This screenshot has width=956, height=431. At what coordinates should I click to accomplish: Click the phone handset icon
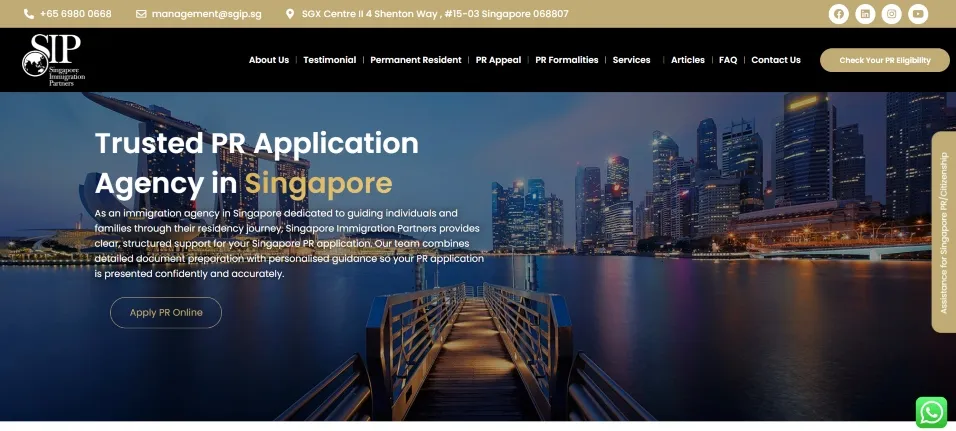point(29,13)
